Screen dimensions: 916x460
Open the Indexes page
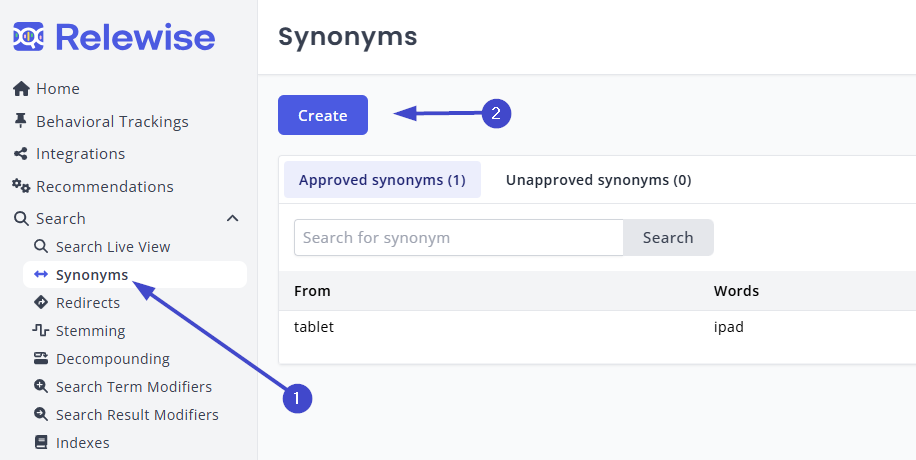tap(82, 443)
